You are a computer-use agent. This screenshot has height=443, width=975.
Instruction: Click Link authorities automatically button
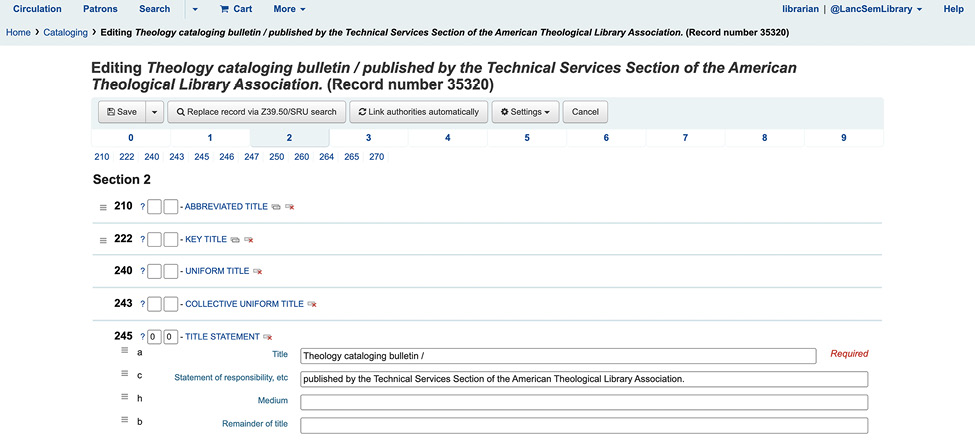tap(419, 112)
